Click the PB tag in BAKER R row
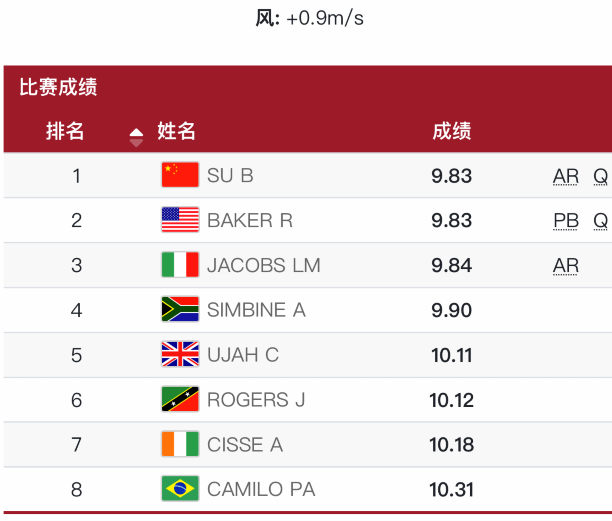The width and height of the screenshot is (612, 521). [566, 221]
